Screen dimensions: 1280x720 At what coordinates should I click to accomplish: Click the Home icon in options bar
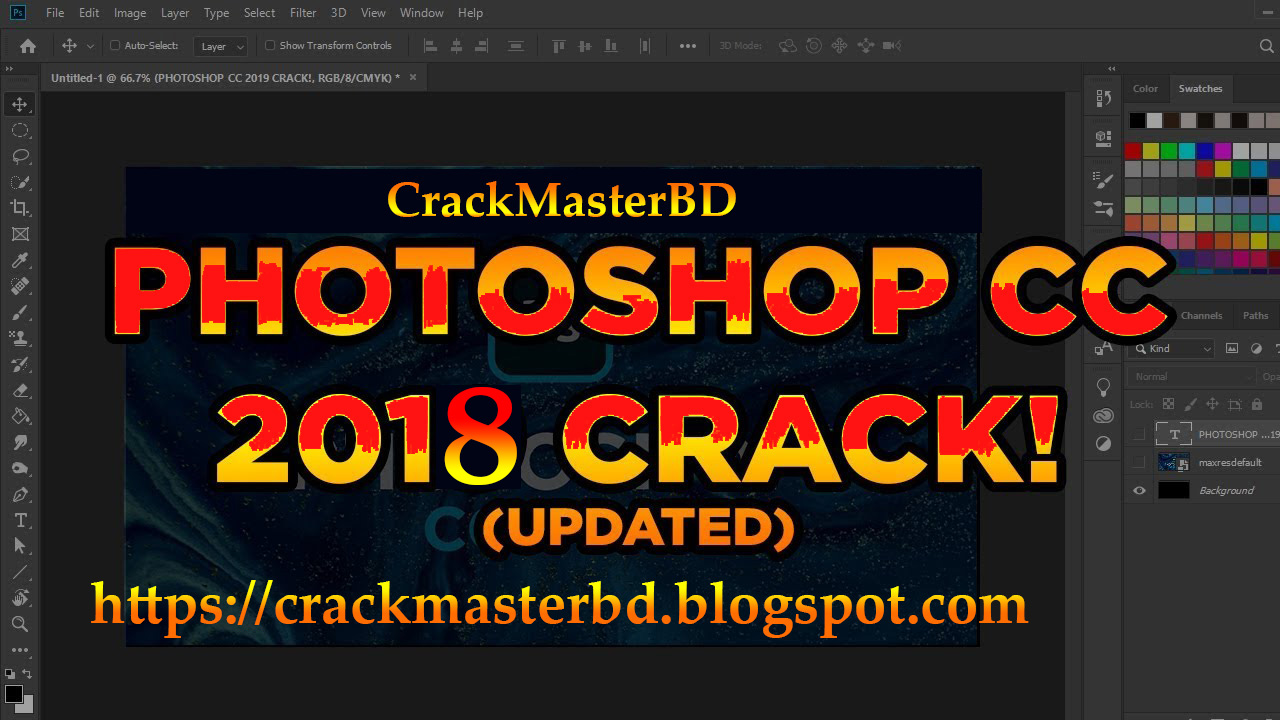(x=28, y=45)
